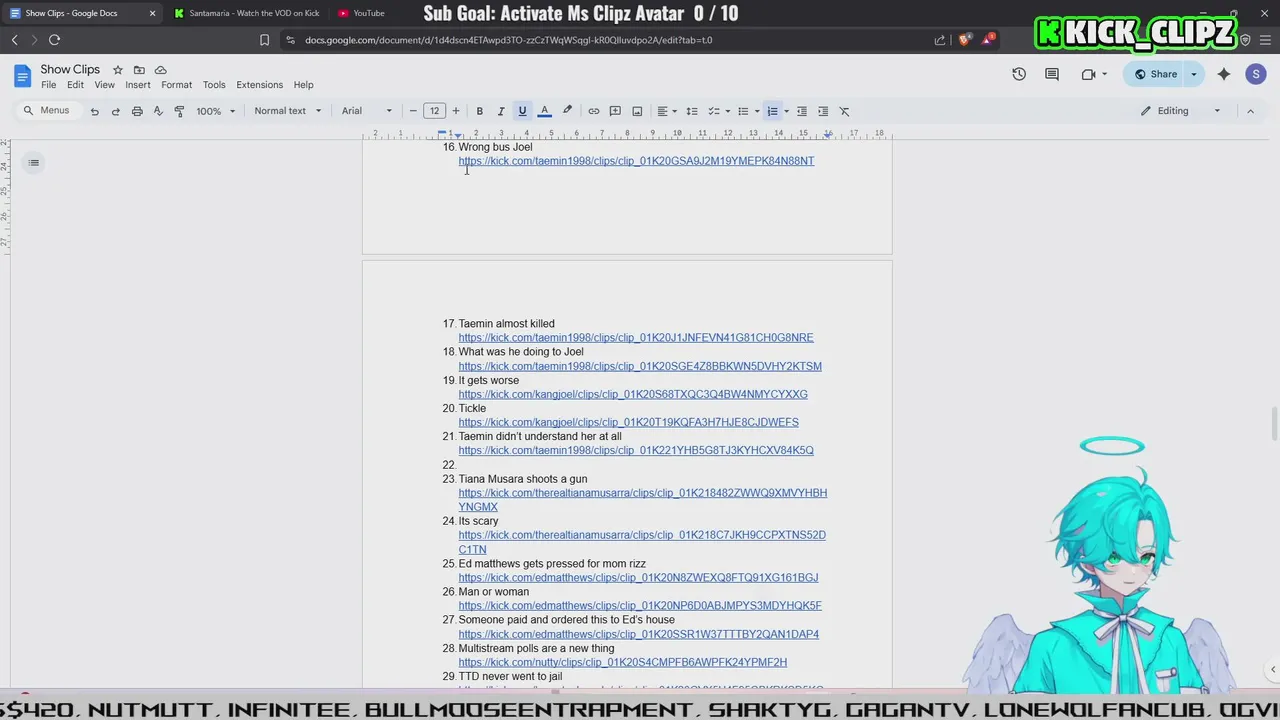The height and width of the screenshot is (720, 1280).
Task: Open the Tickle clip link
Action: [628, 423]
